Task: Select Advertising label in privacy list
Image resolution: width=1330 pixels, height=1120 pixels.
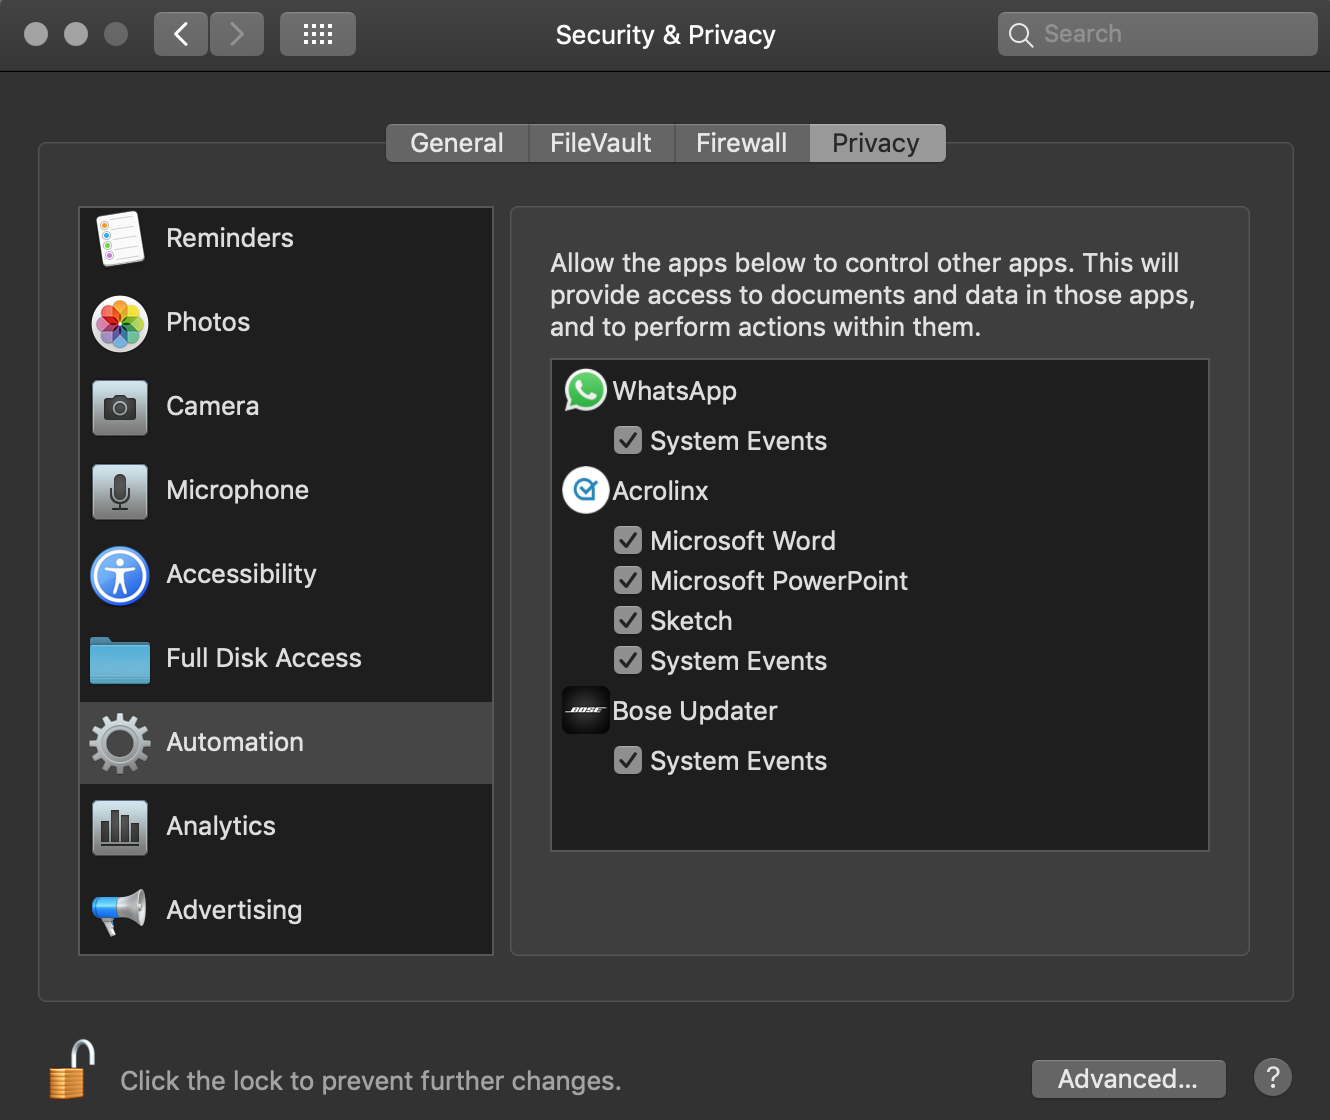Action: pos(234,910)
